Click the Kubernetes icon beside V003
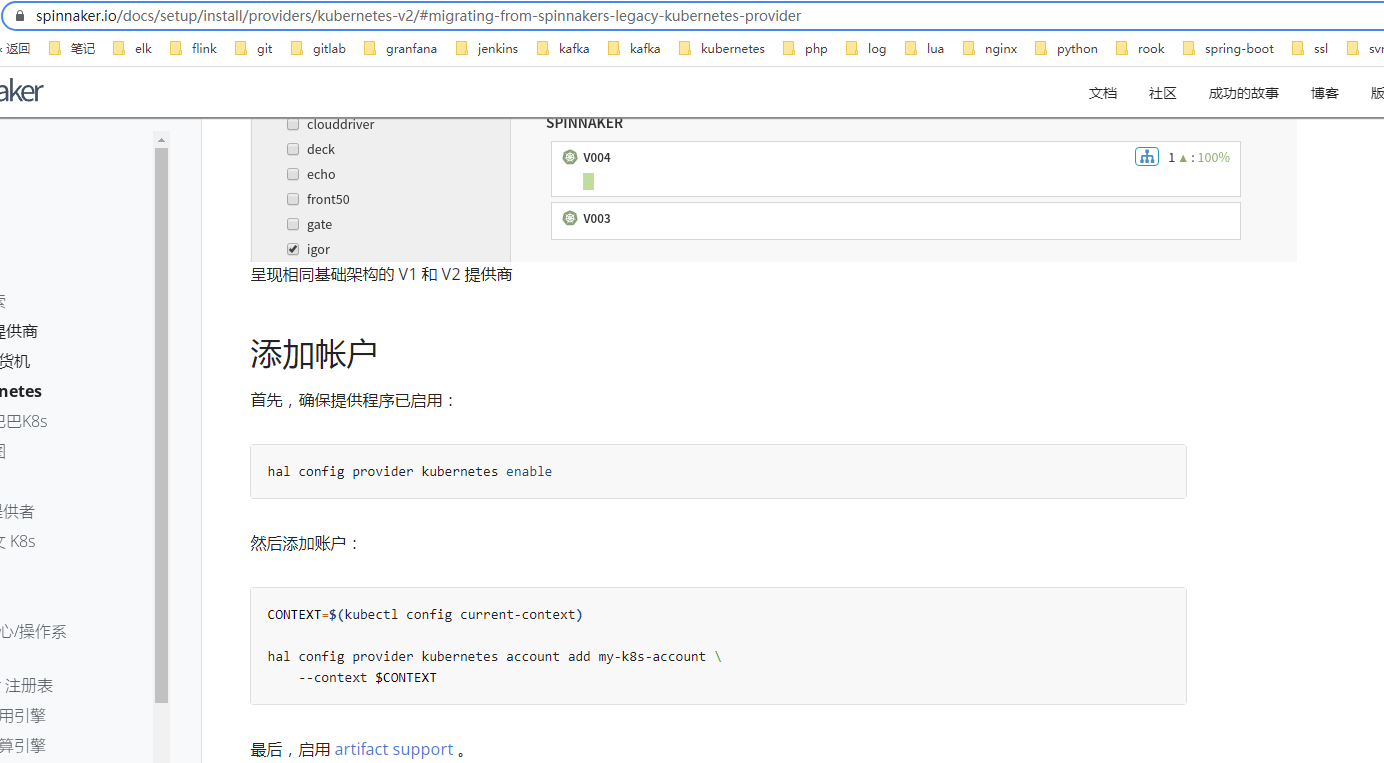This screenshot has height=763, width=1384. [570, 218]
